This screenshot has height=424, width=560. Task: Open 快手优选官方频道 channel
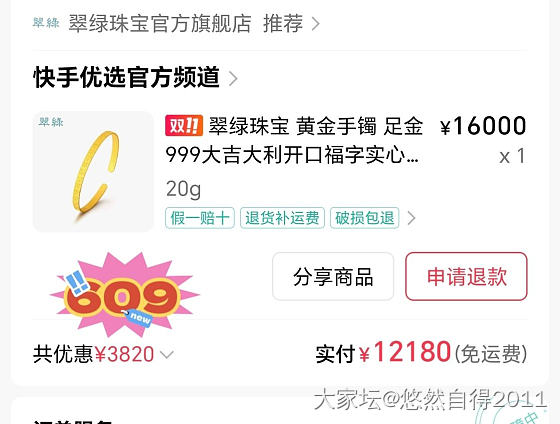(126, 77)
